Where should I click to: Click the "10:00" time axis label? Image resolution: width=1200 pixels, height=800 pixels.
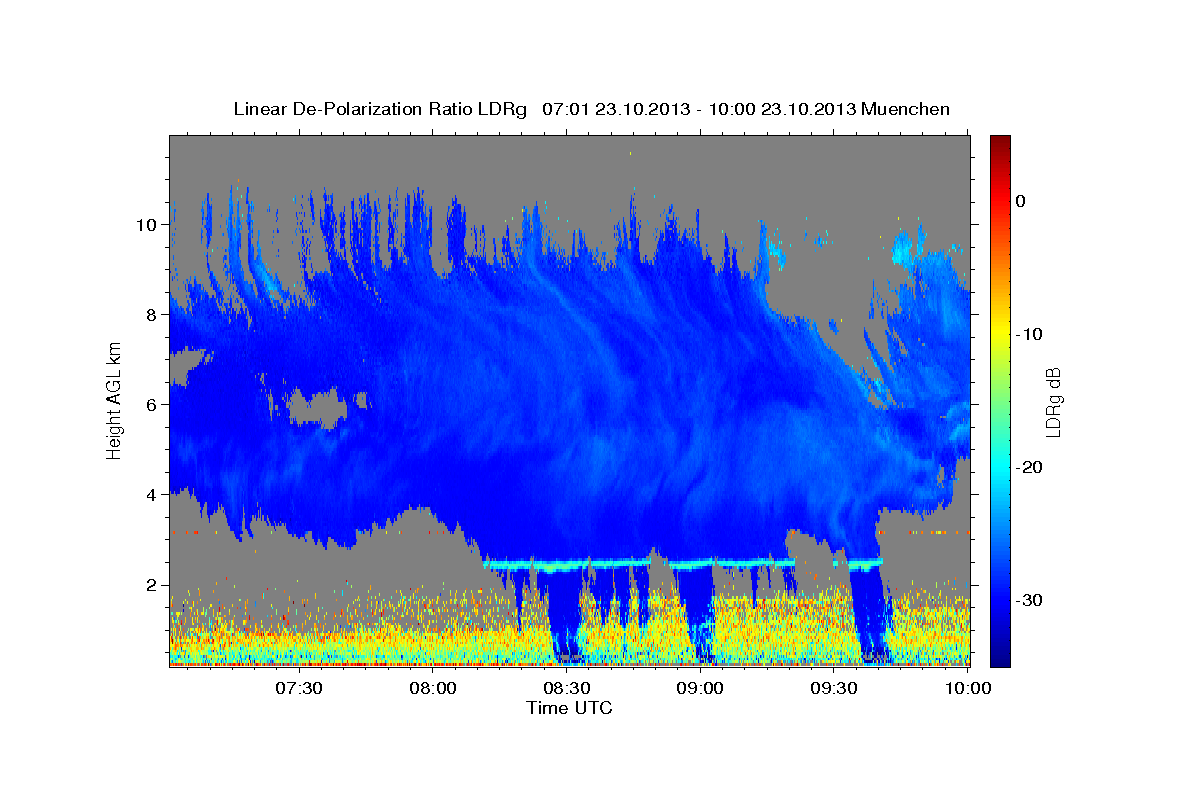(968, 688)
